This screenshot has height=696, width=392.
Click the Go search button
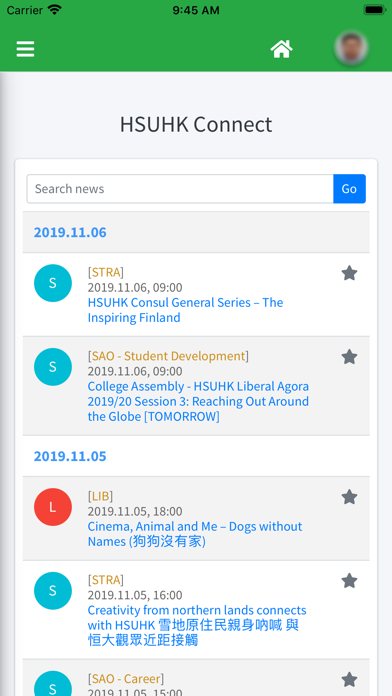(x=349, y=189)
